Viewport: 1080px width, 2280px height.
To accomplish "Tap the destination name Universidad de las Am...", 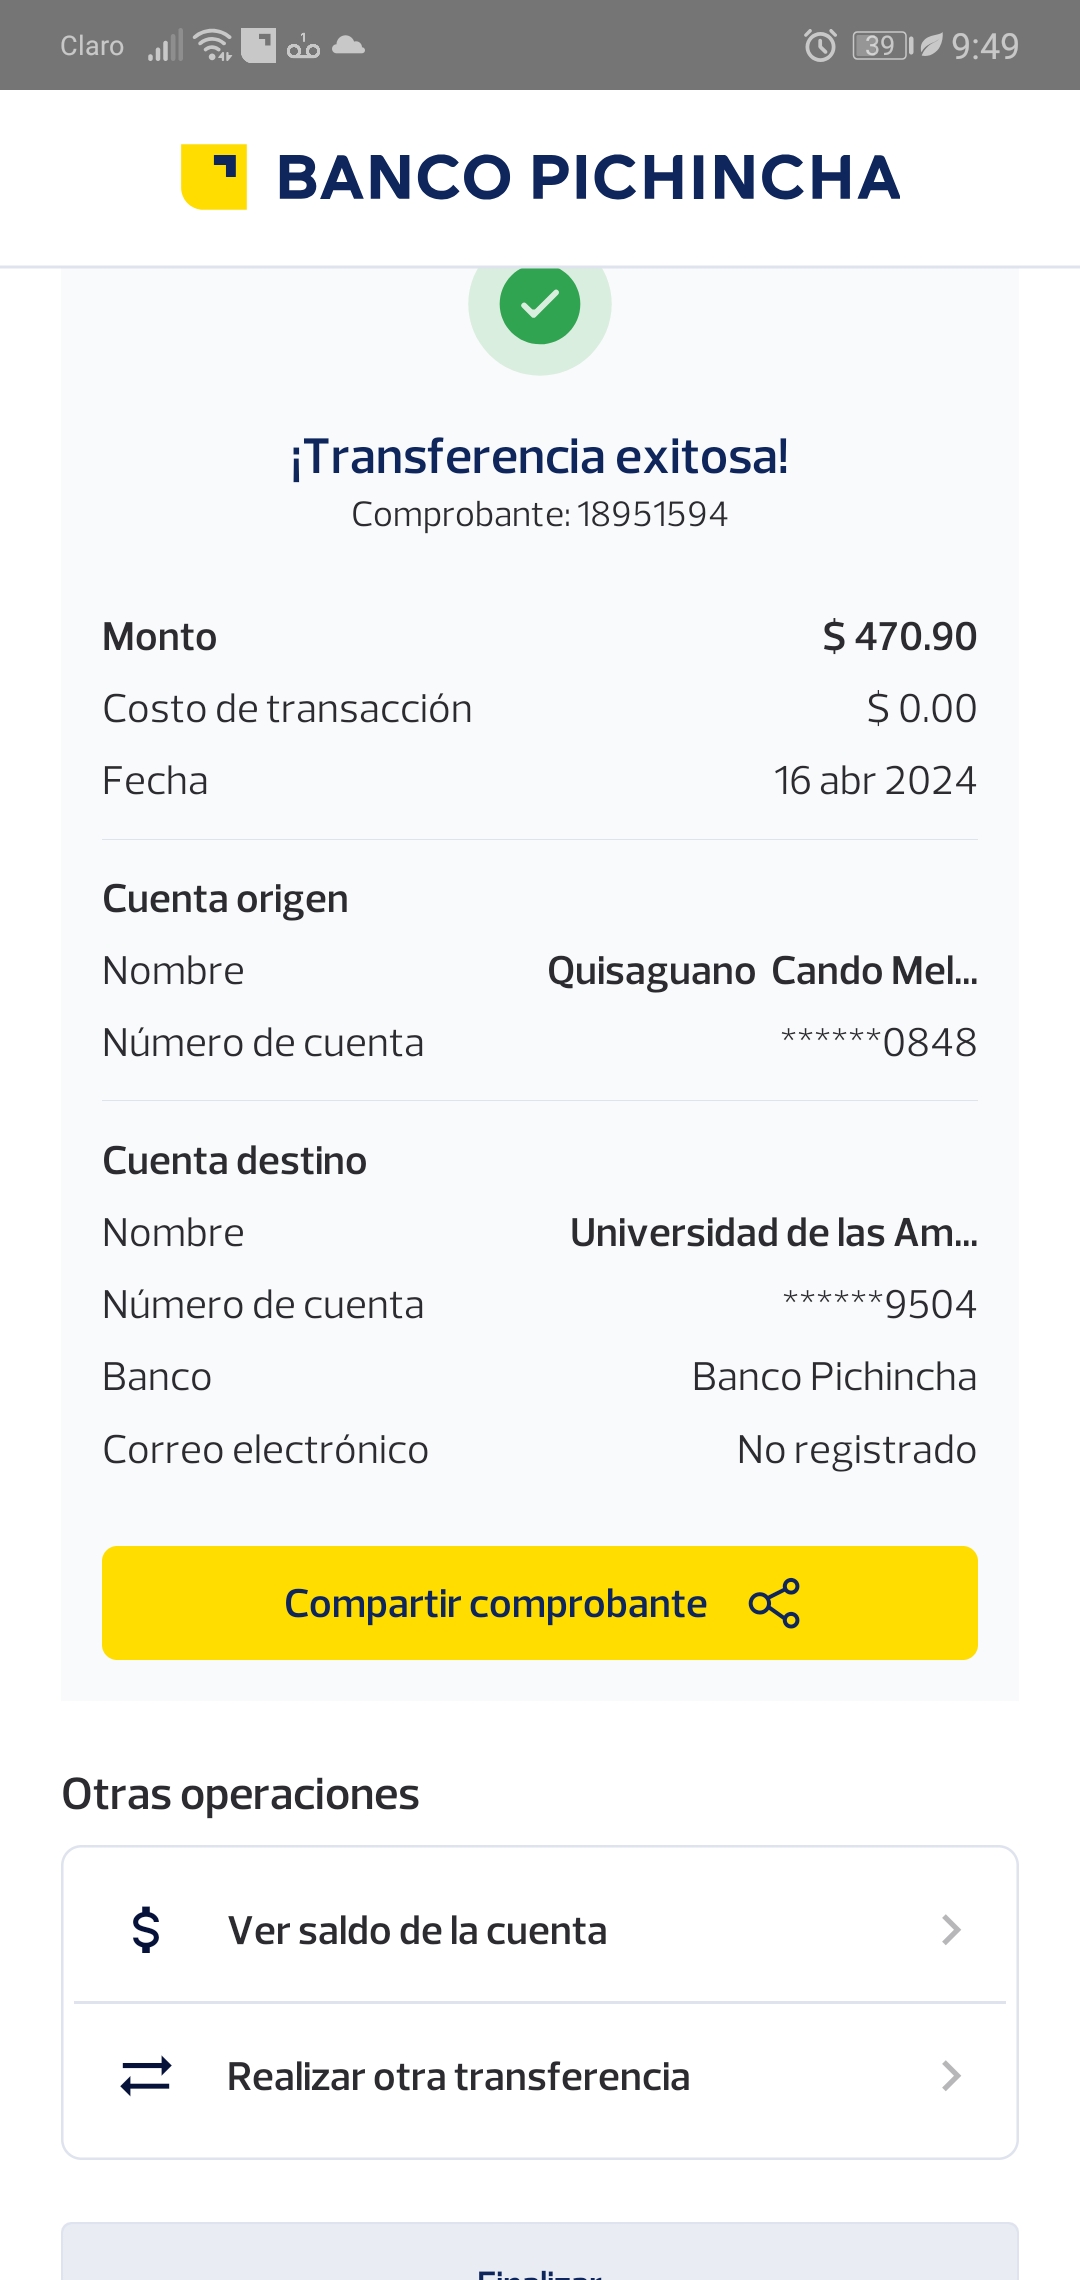I will tap(773, 1233).
